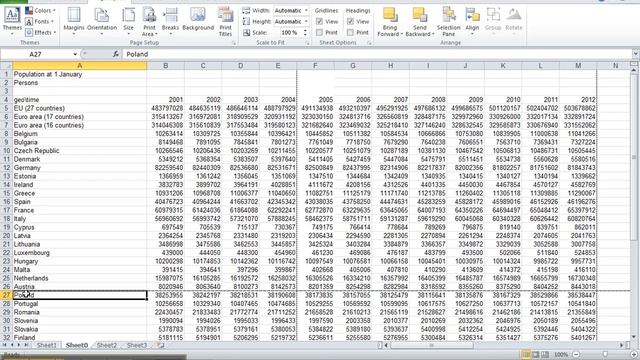Open theme Effects menu
Viewport: 640px width, 360px height.
41,32
